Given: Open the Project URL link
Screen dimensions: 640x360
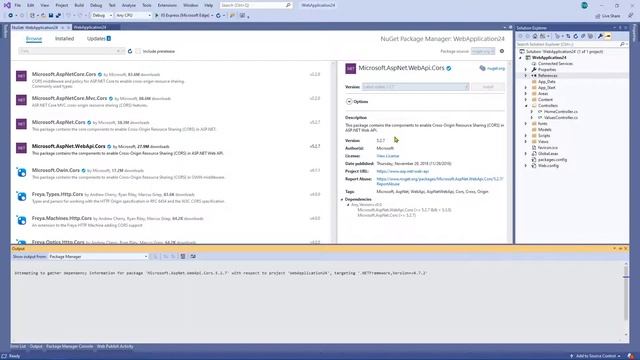Looking at the screenshot, I should click(x=402, y=171).
